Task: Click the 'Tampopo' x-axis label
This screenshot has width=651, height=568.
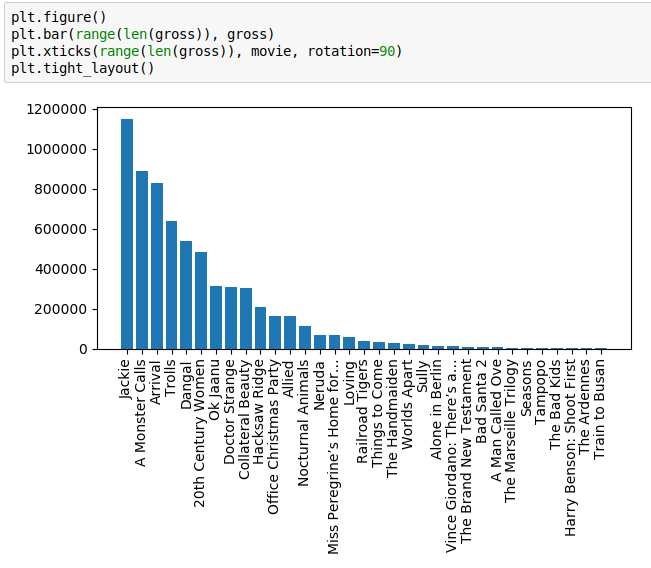Action: pos(540,392)
